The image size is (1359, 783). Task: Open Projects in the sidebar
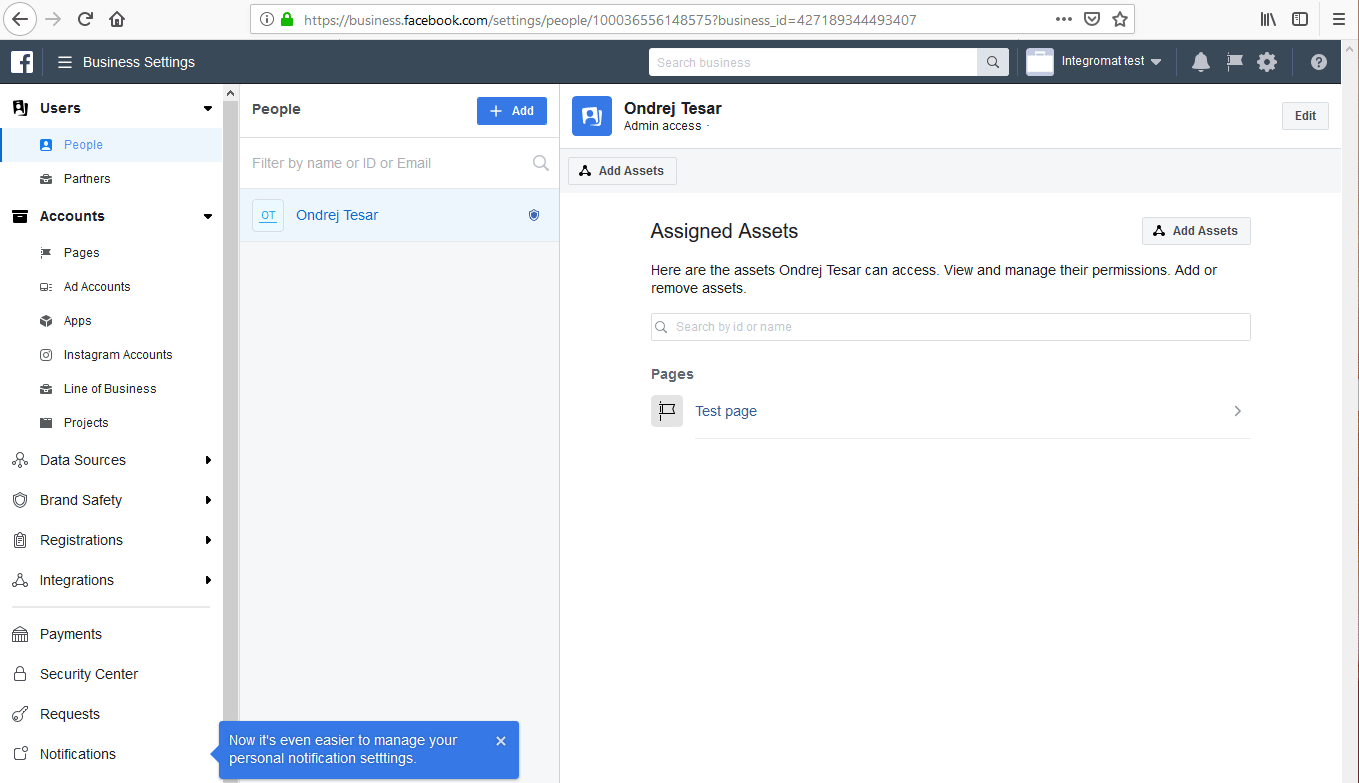coord(86,423)
